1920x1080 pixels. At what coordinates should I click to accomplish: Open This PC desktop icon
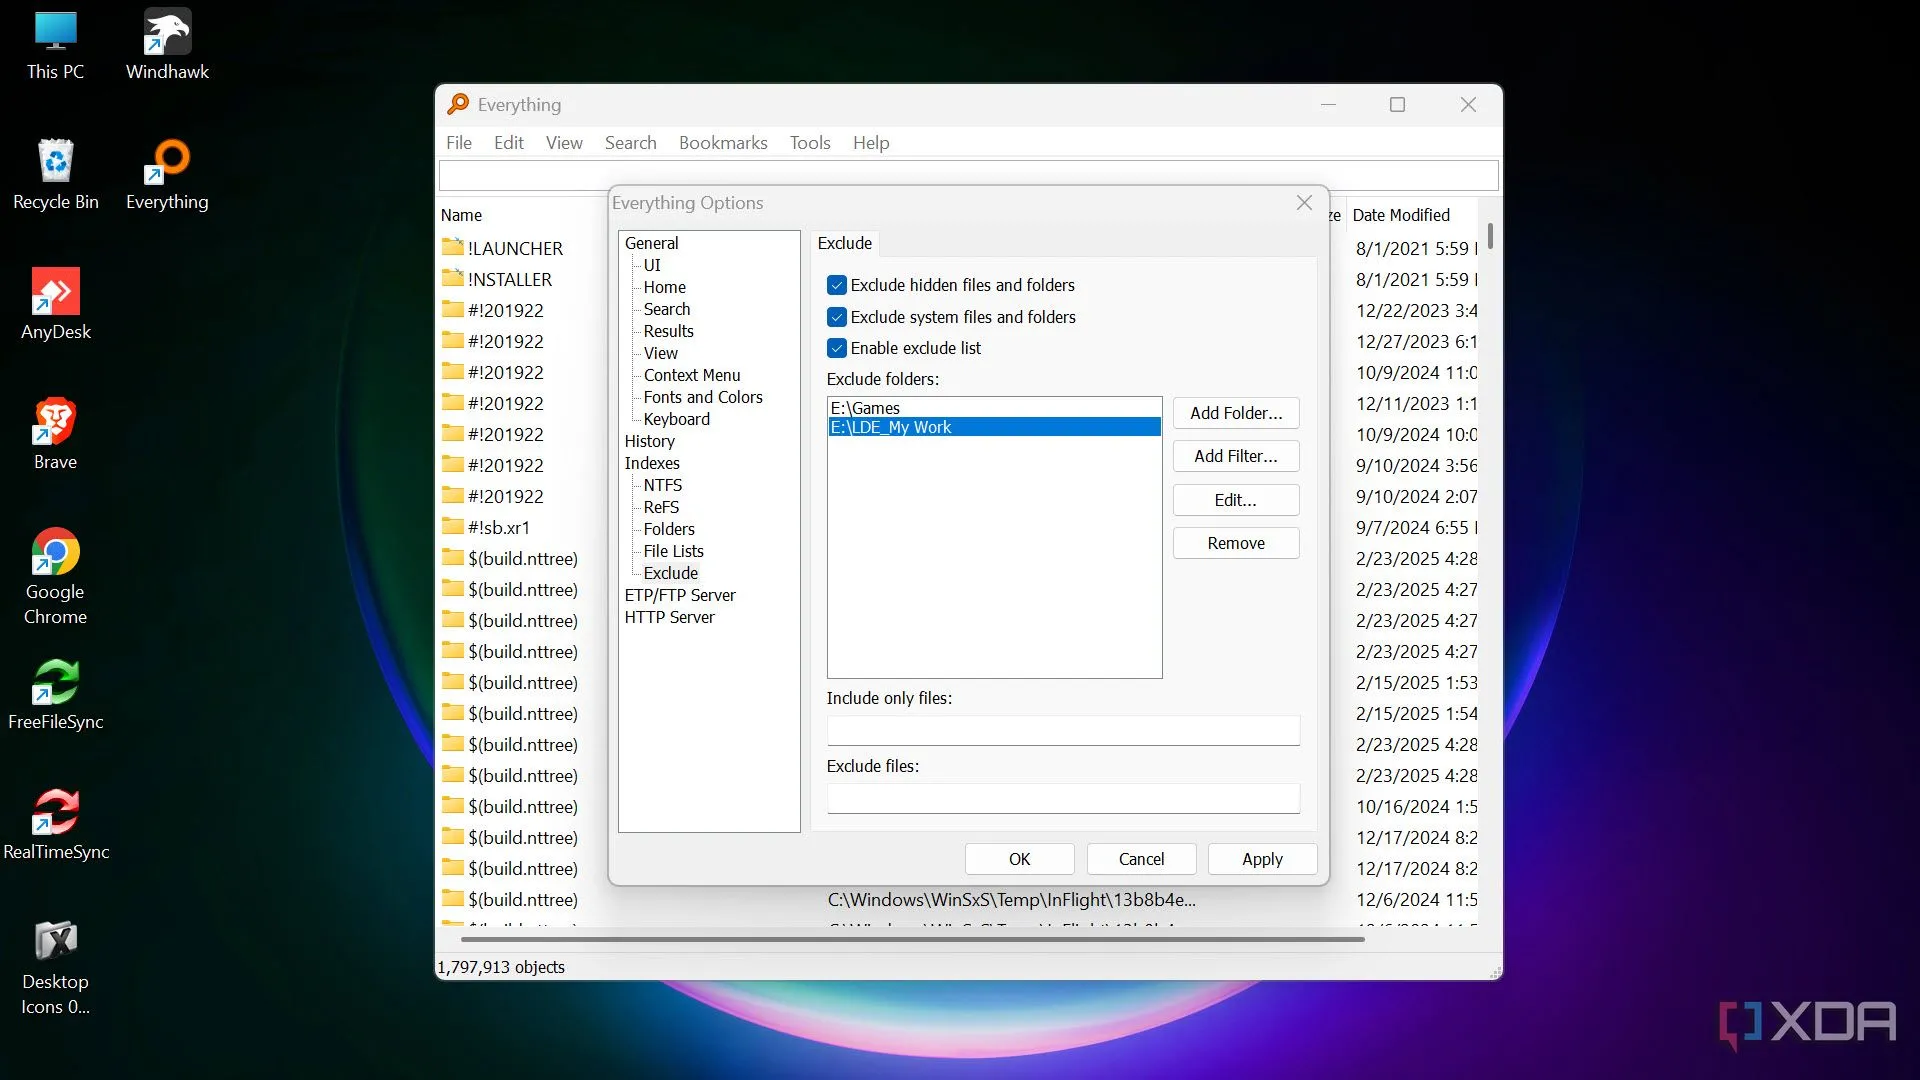point(55,45)
